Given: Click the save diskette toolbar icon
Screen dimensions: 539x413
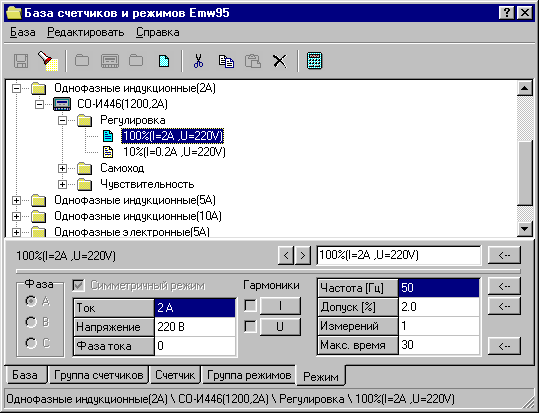Looking at the screenshot, I should pyautogui.click(x=21, y=61).
